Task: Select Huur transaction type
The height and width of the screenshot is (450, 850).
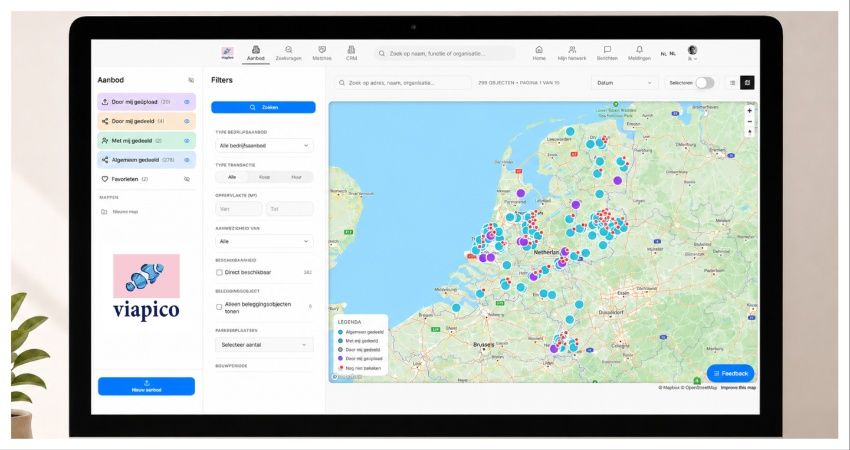Action: (x=296, y=177)
